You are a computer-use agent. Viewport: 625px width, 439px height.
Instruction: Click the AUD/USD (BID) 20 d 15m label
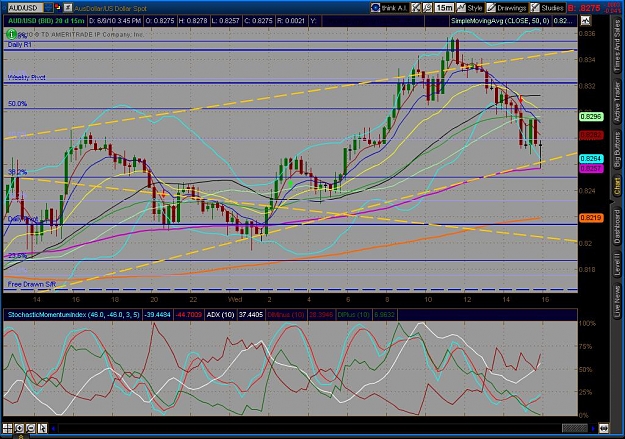[46, 21]
